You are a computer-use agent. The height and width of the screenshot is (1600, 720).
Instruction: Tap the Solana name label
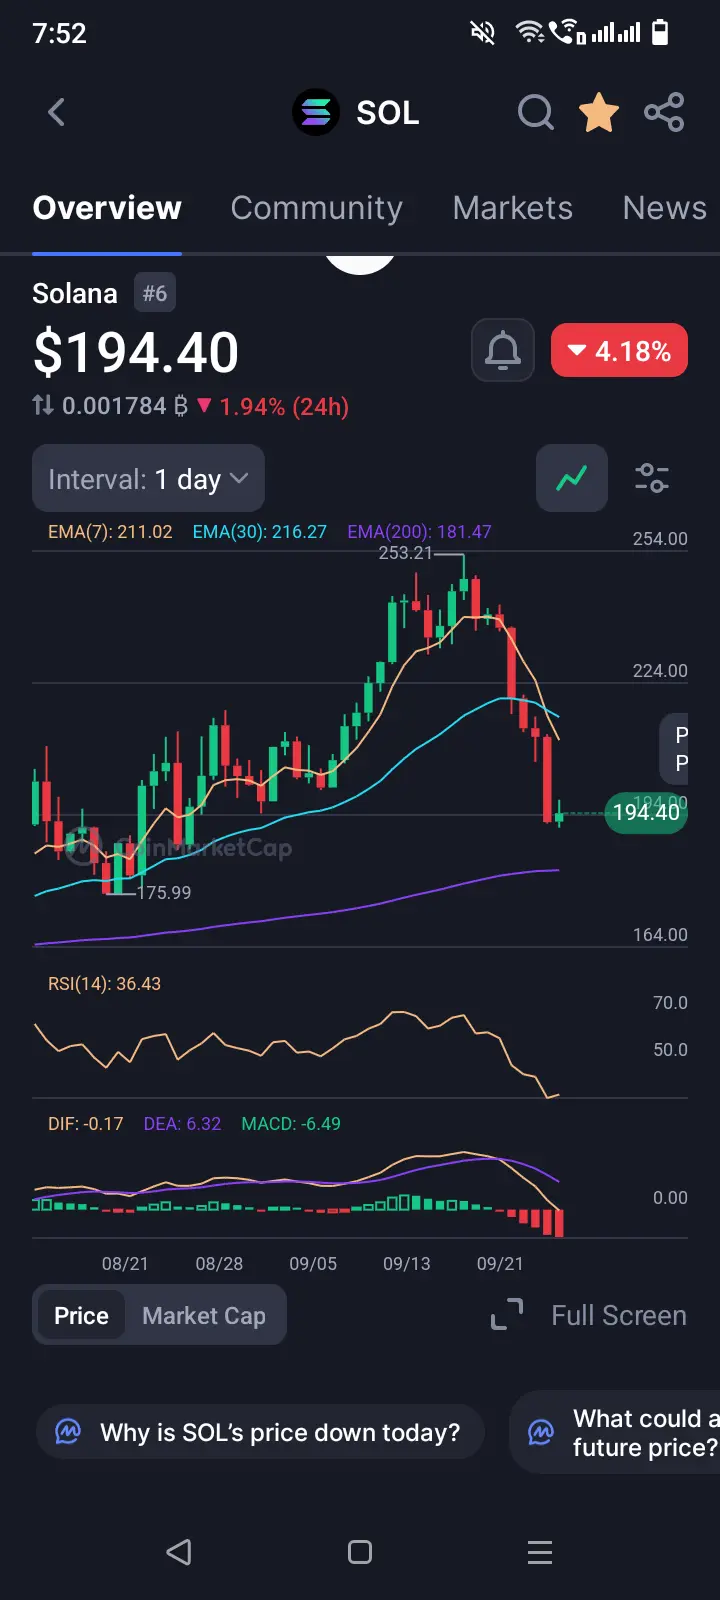(75, 293)
